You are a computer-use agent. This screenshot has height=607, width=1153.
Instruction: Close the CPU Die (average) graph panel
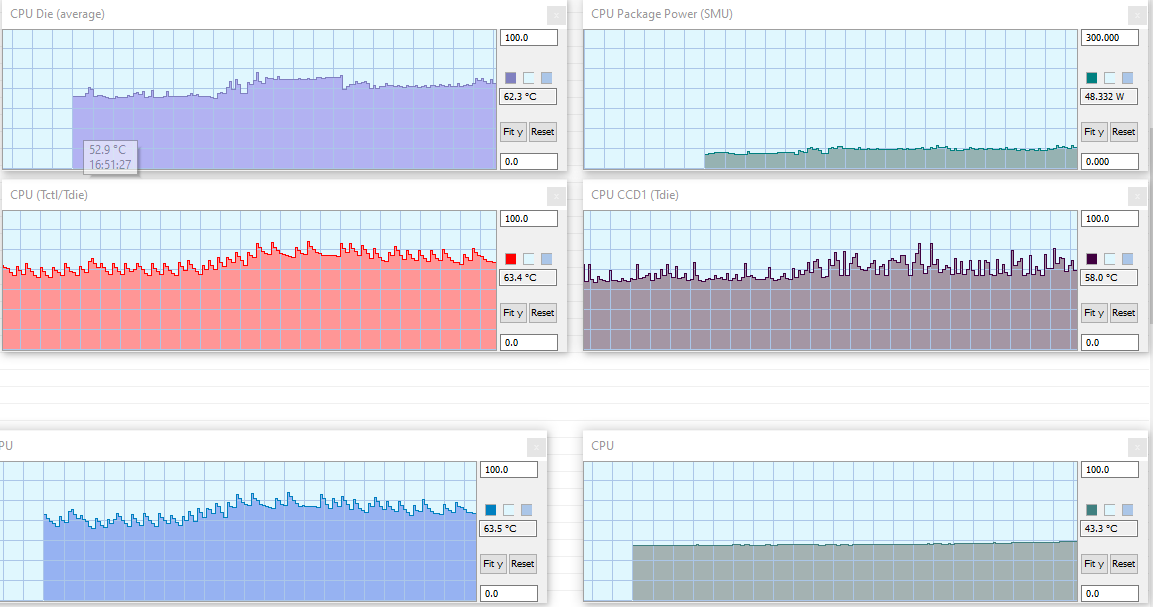557,15
